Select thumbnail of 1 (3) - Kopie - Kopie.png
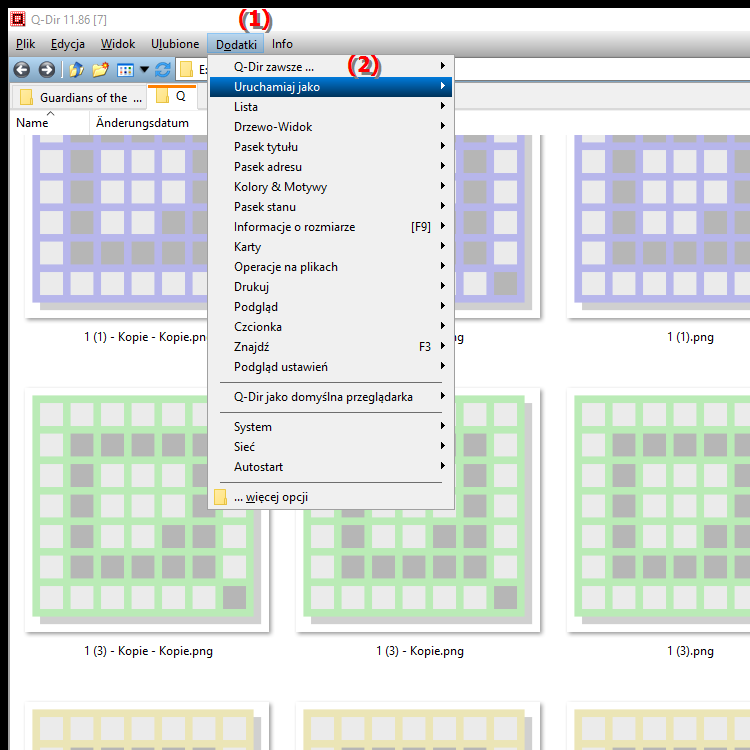 click(147, 510)
